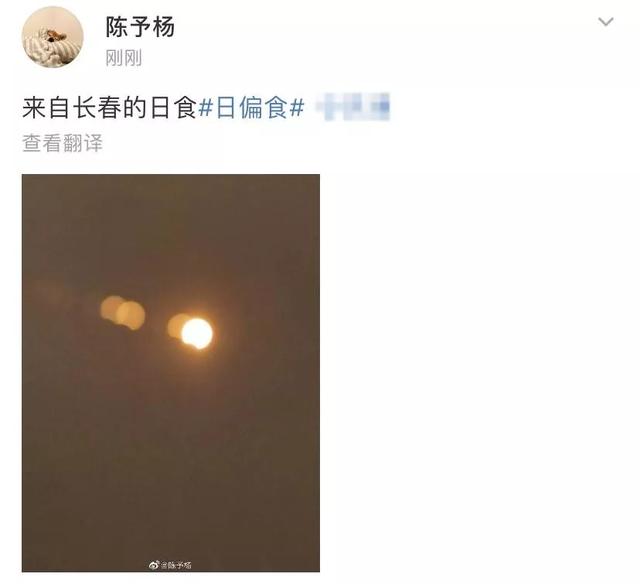Click the @陈予杨 watermark text in photo

click(176, 565)
